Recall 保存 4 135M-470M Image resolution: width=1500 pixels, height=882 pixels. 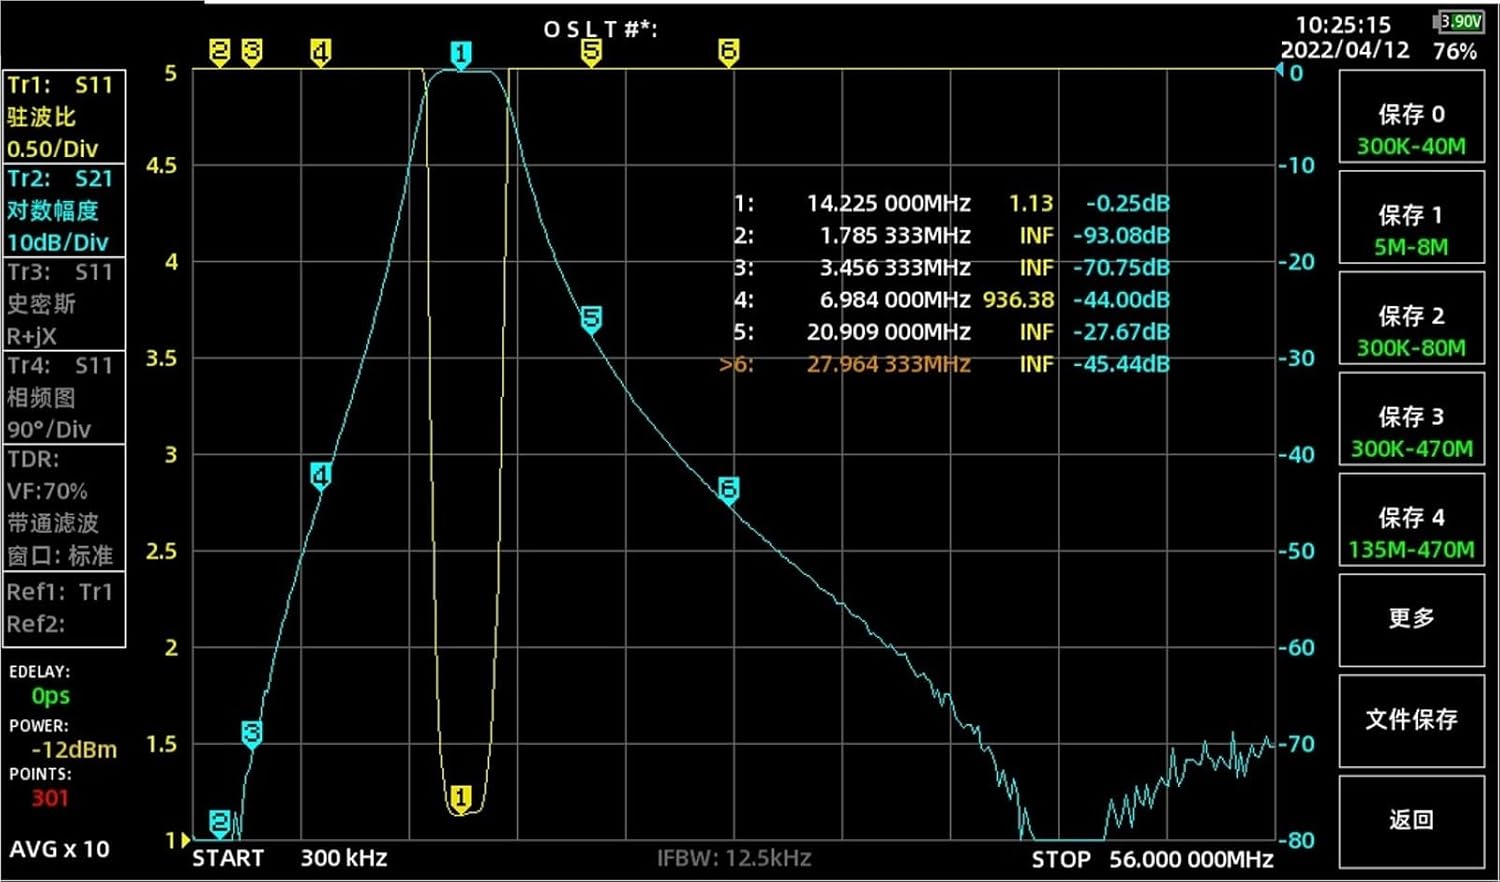[x=1411, y=519]
